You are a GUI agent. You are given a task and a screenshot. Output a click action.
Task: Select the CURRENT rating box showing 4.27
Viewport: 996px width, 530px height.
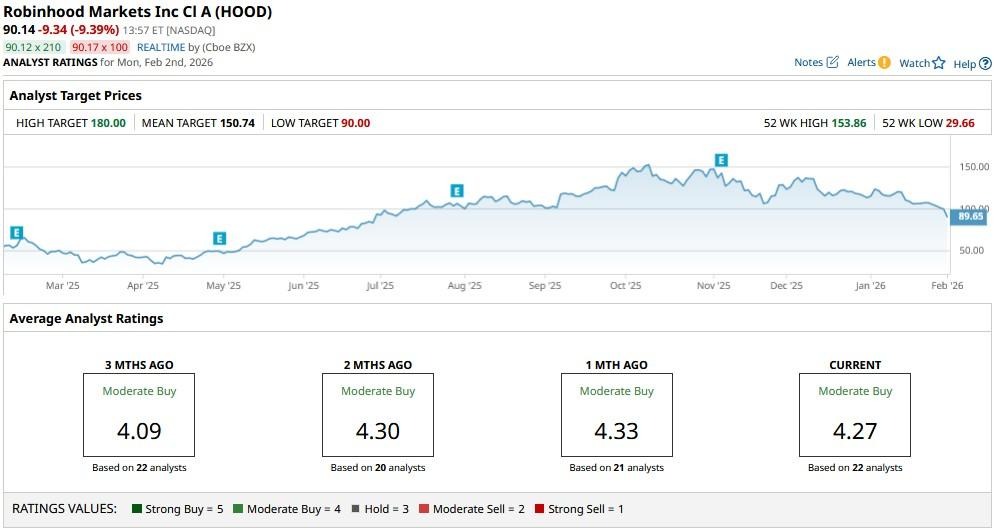click(855, 414)
